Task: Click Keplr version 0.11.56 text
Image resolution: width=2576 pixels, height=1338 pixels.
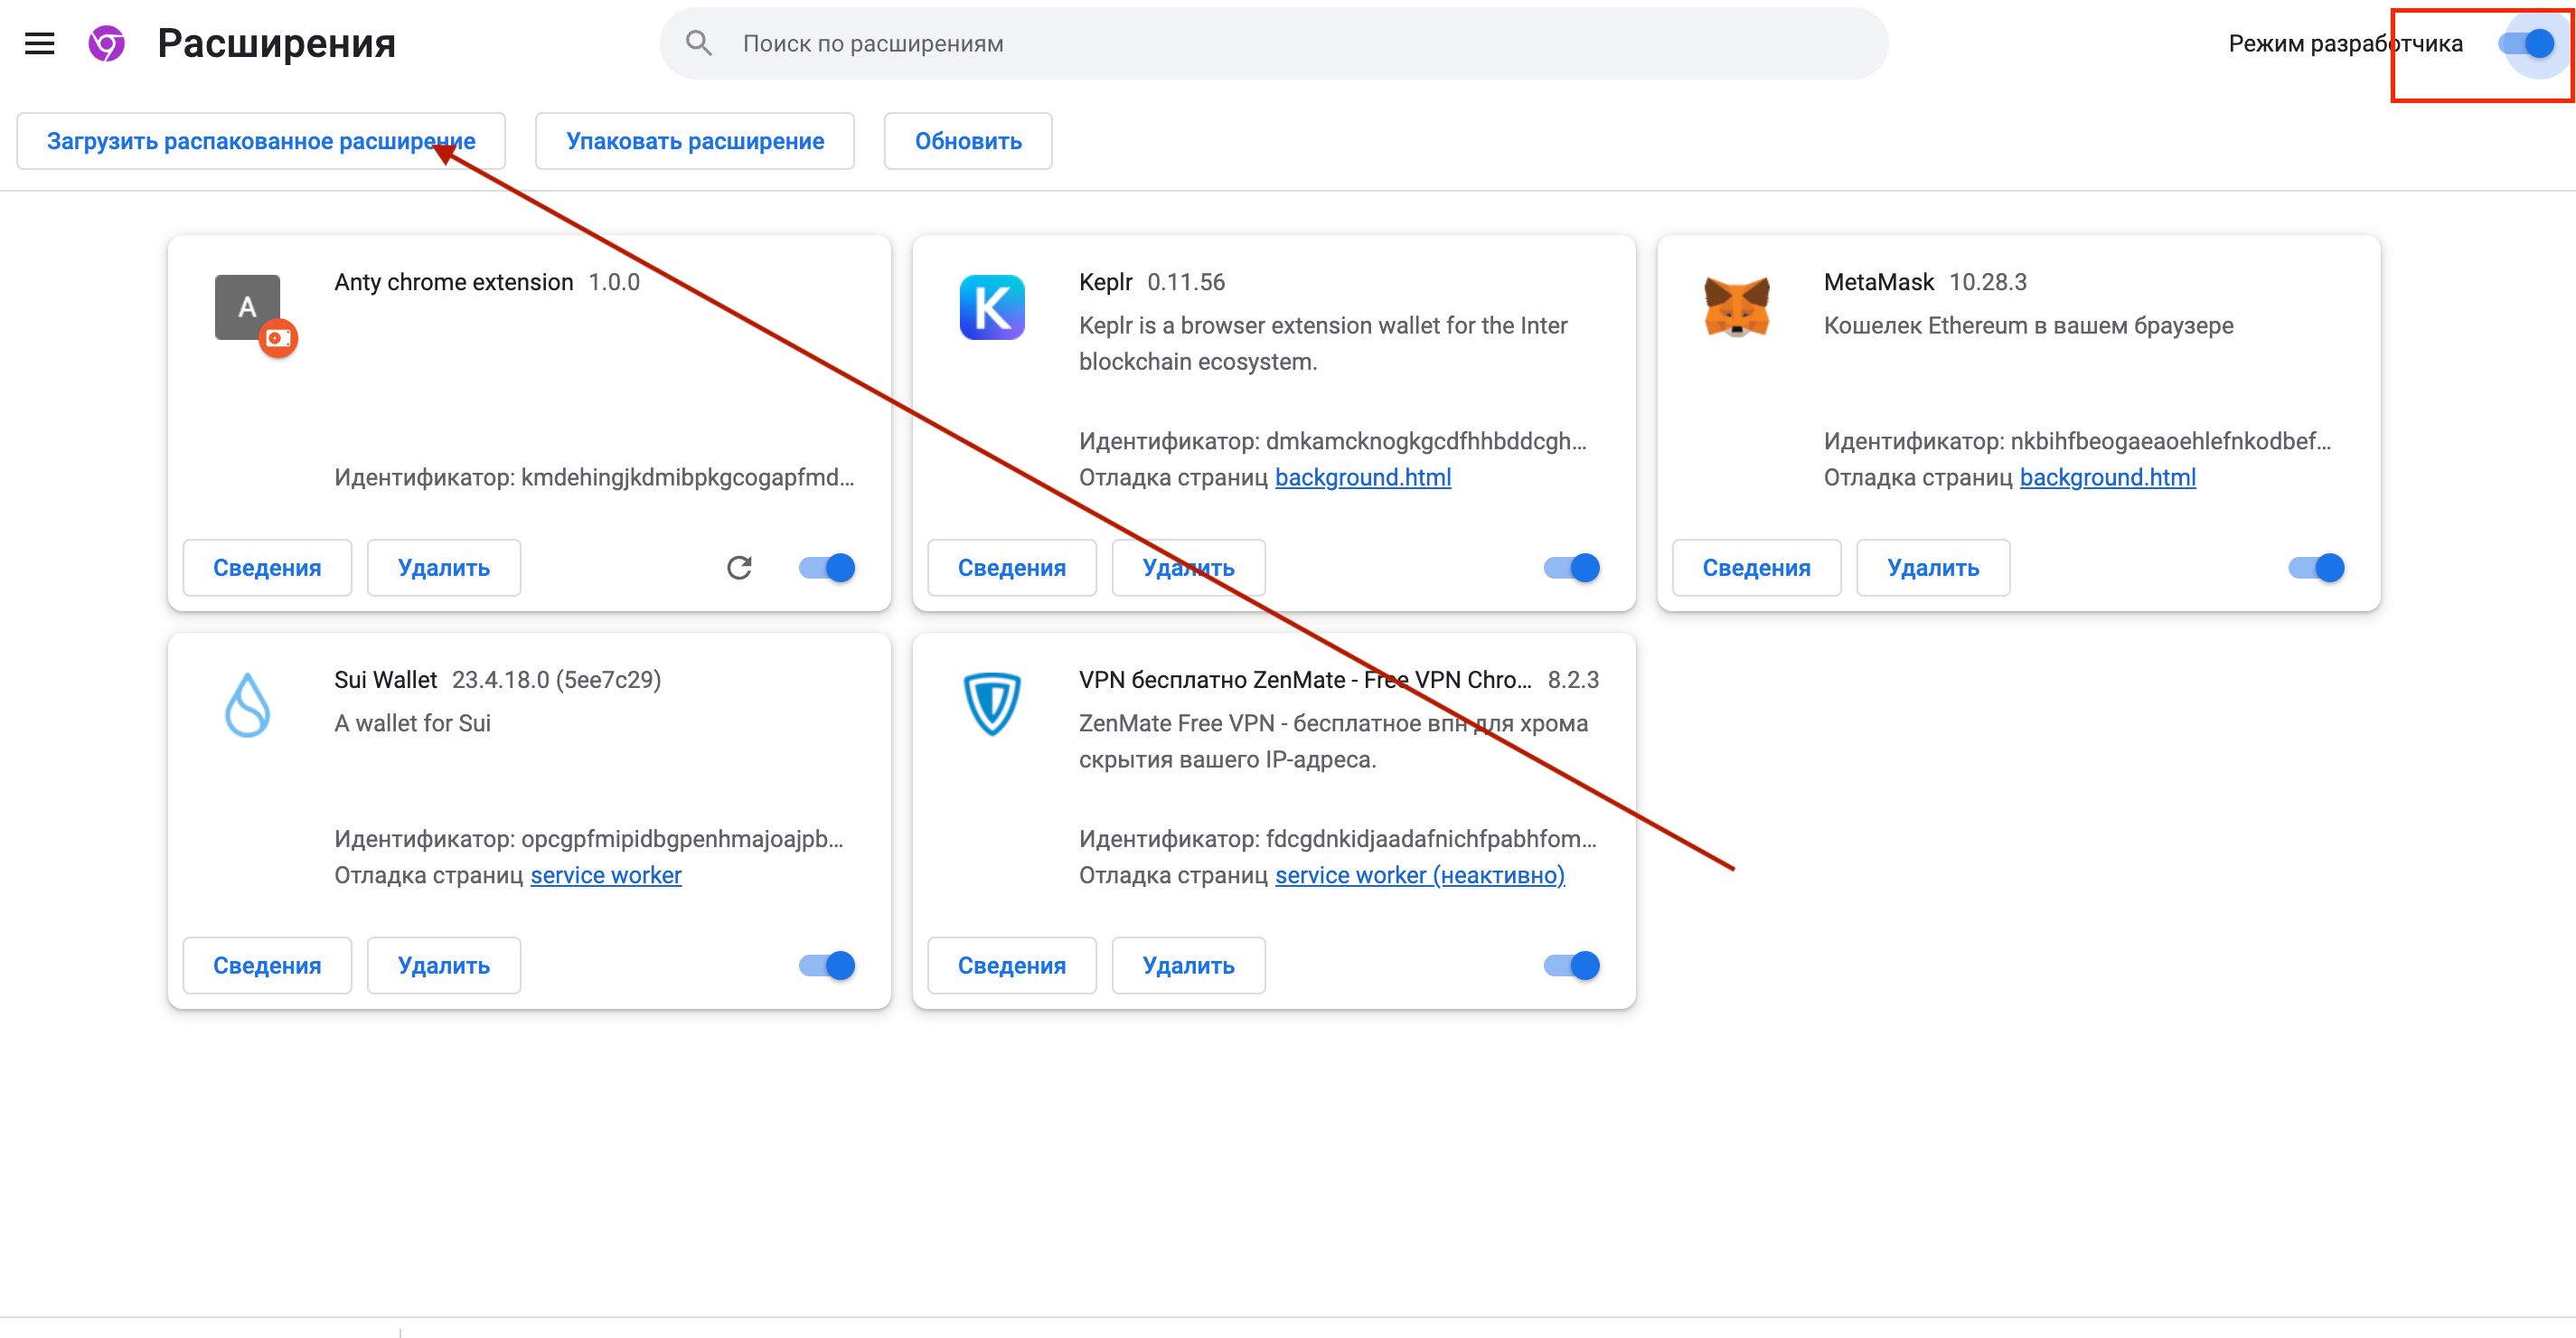Action: 1186,282
